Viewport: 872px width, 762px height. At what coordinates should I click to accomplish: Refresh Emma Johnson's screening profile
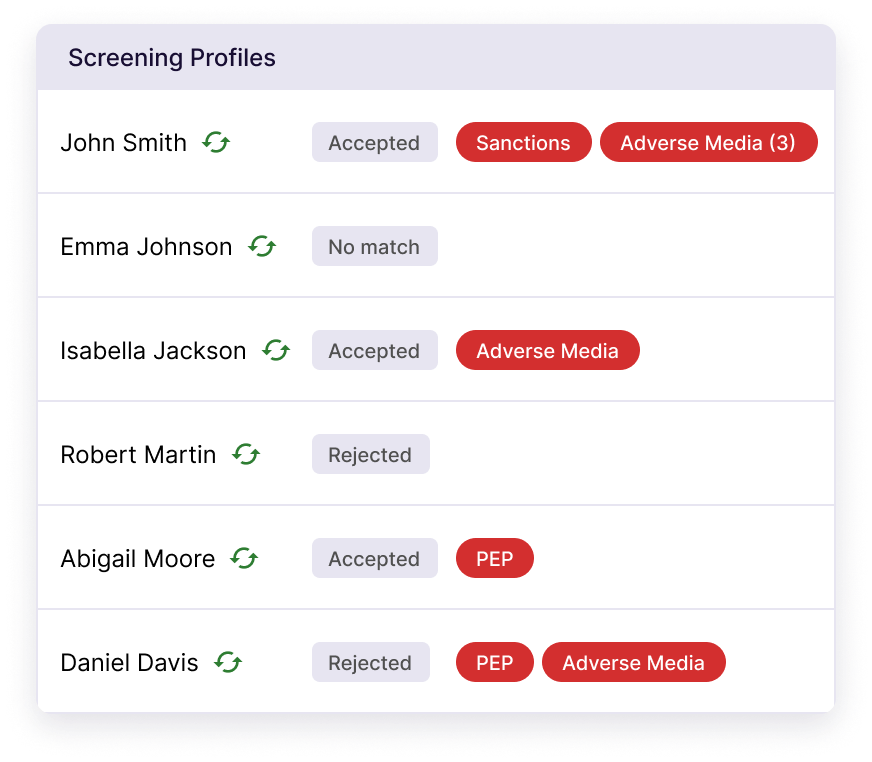(262, 247)
